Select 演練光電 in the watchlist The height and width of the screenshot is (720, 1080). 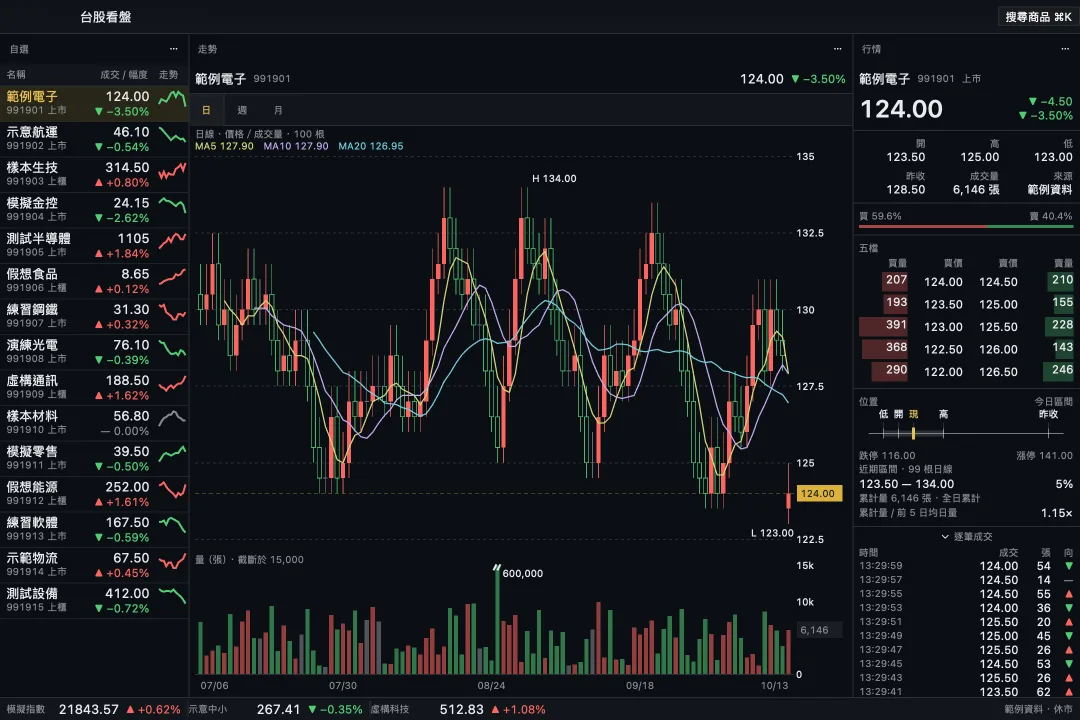94,352
